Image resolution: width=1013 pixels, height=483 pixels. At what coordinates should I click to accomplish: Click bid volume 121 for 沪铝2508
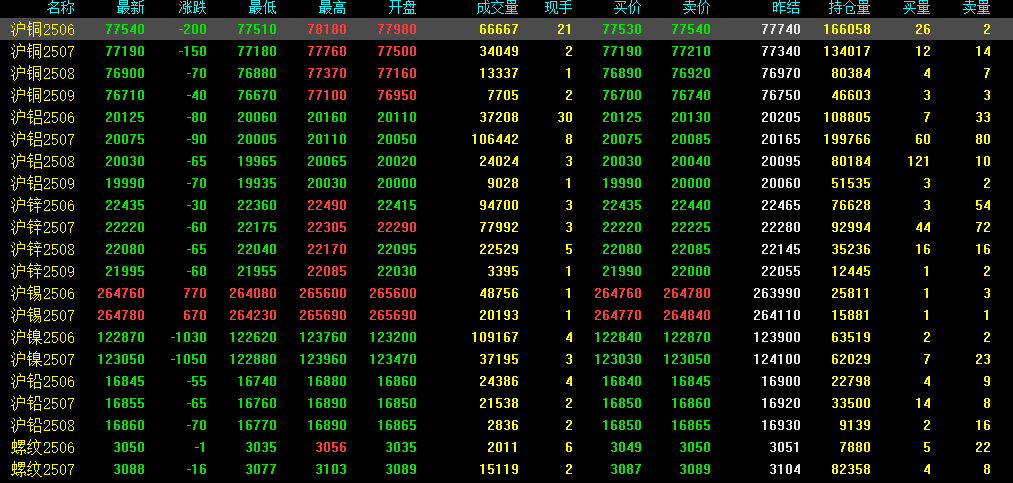(918, 161)
